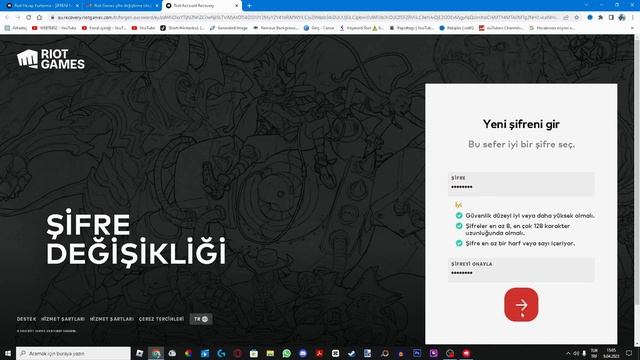This screenshot has width=640, height=360.
Task: Click the browser forward arrow
Action: (x=18, y=18)
